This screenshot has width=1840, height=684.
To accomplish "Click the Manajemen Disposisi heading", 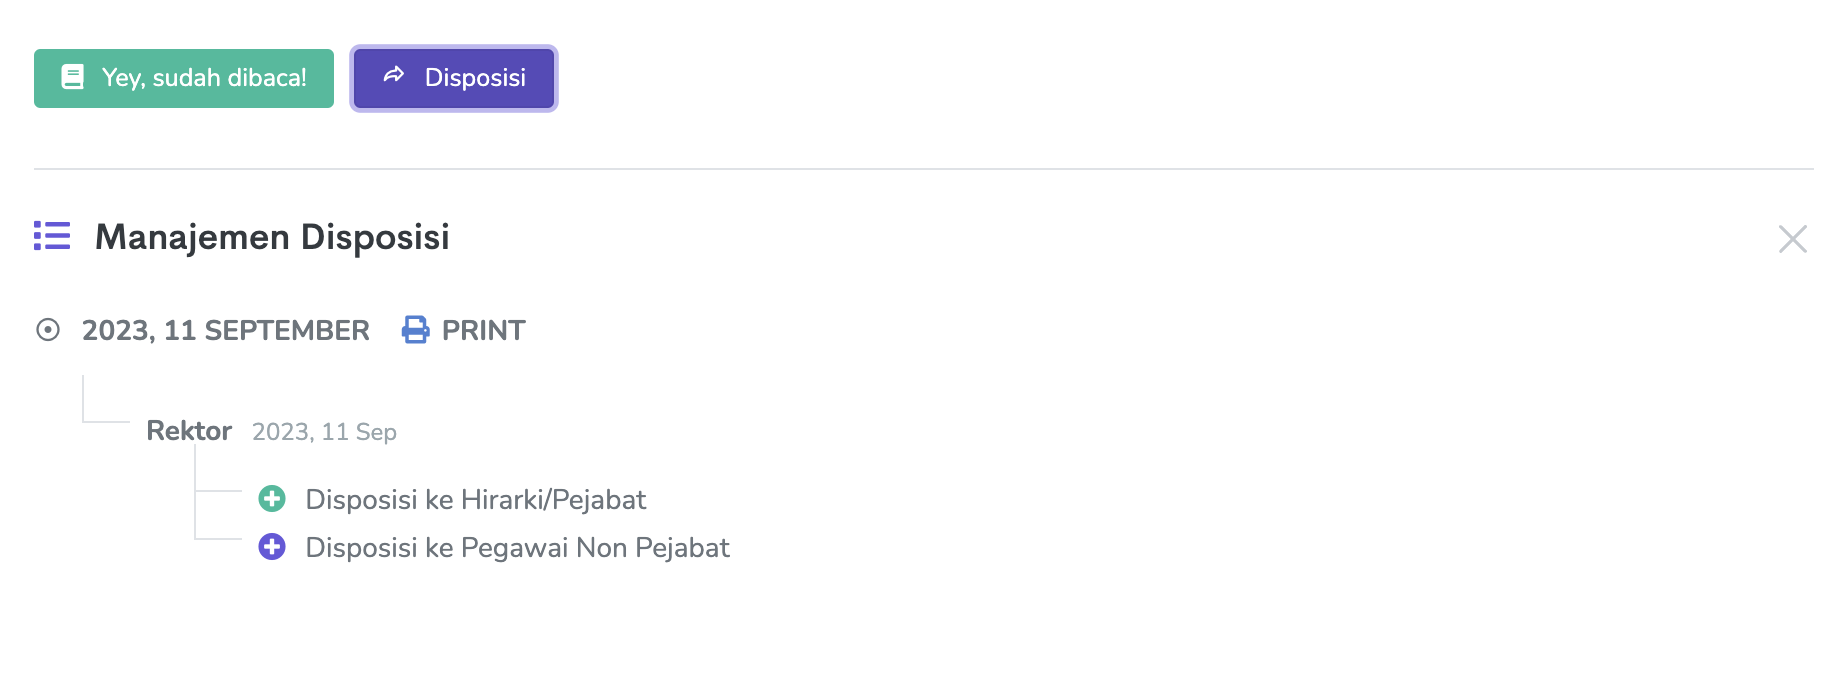I will [x=272, y=237].
